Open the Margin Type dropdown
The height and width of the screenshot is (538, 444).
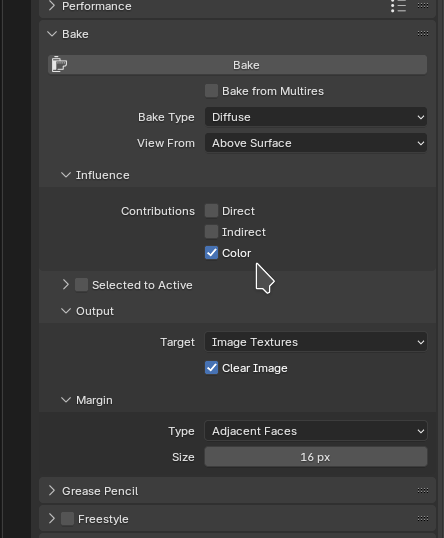pyautogui.click(x=316, y=431)
